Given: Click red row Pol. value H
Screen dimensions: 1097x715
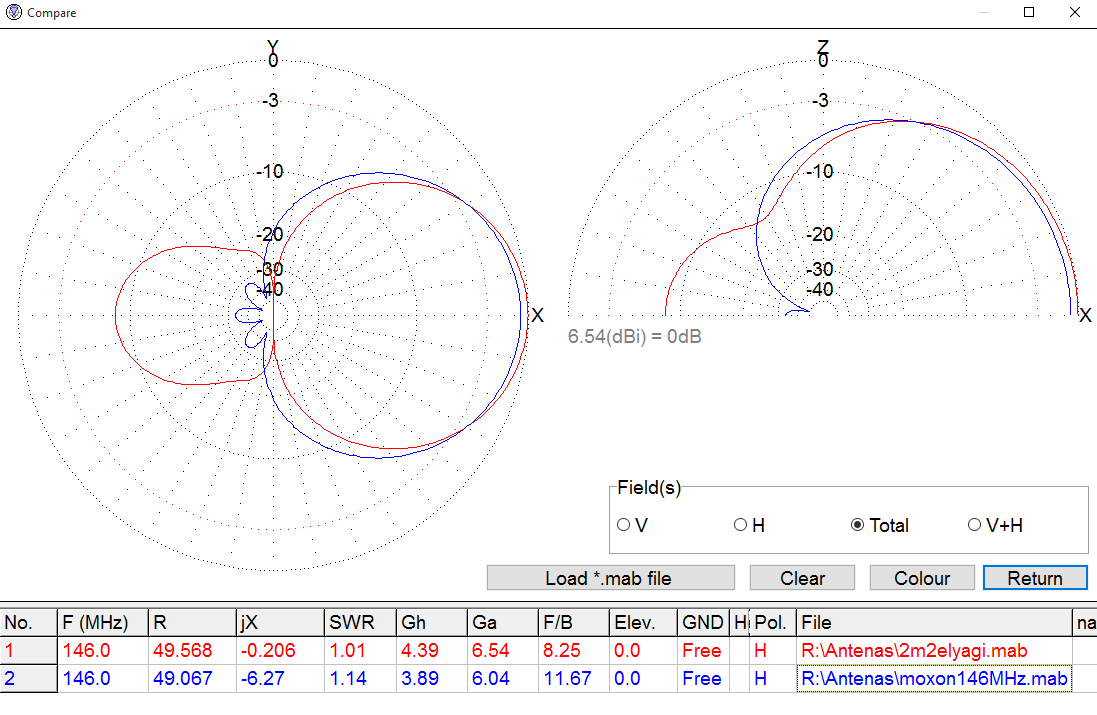Looking at the screenshot, I should tap(772, 651).
